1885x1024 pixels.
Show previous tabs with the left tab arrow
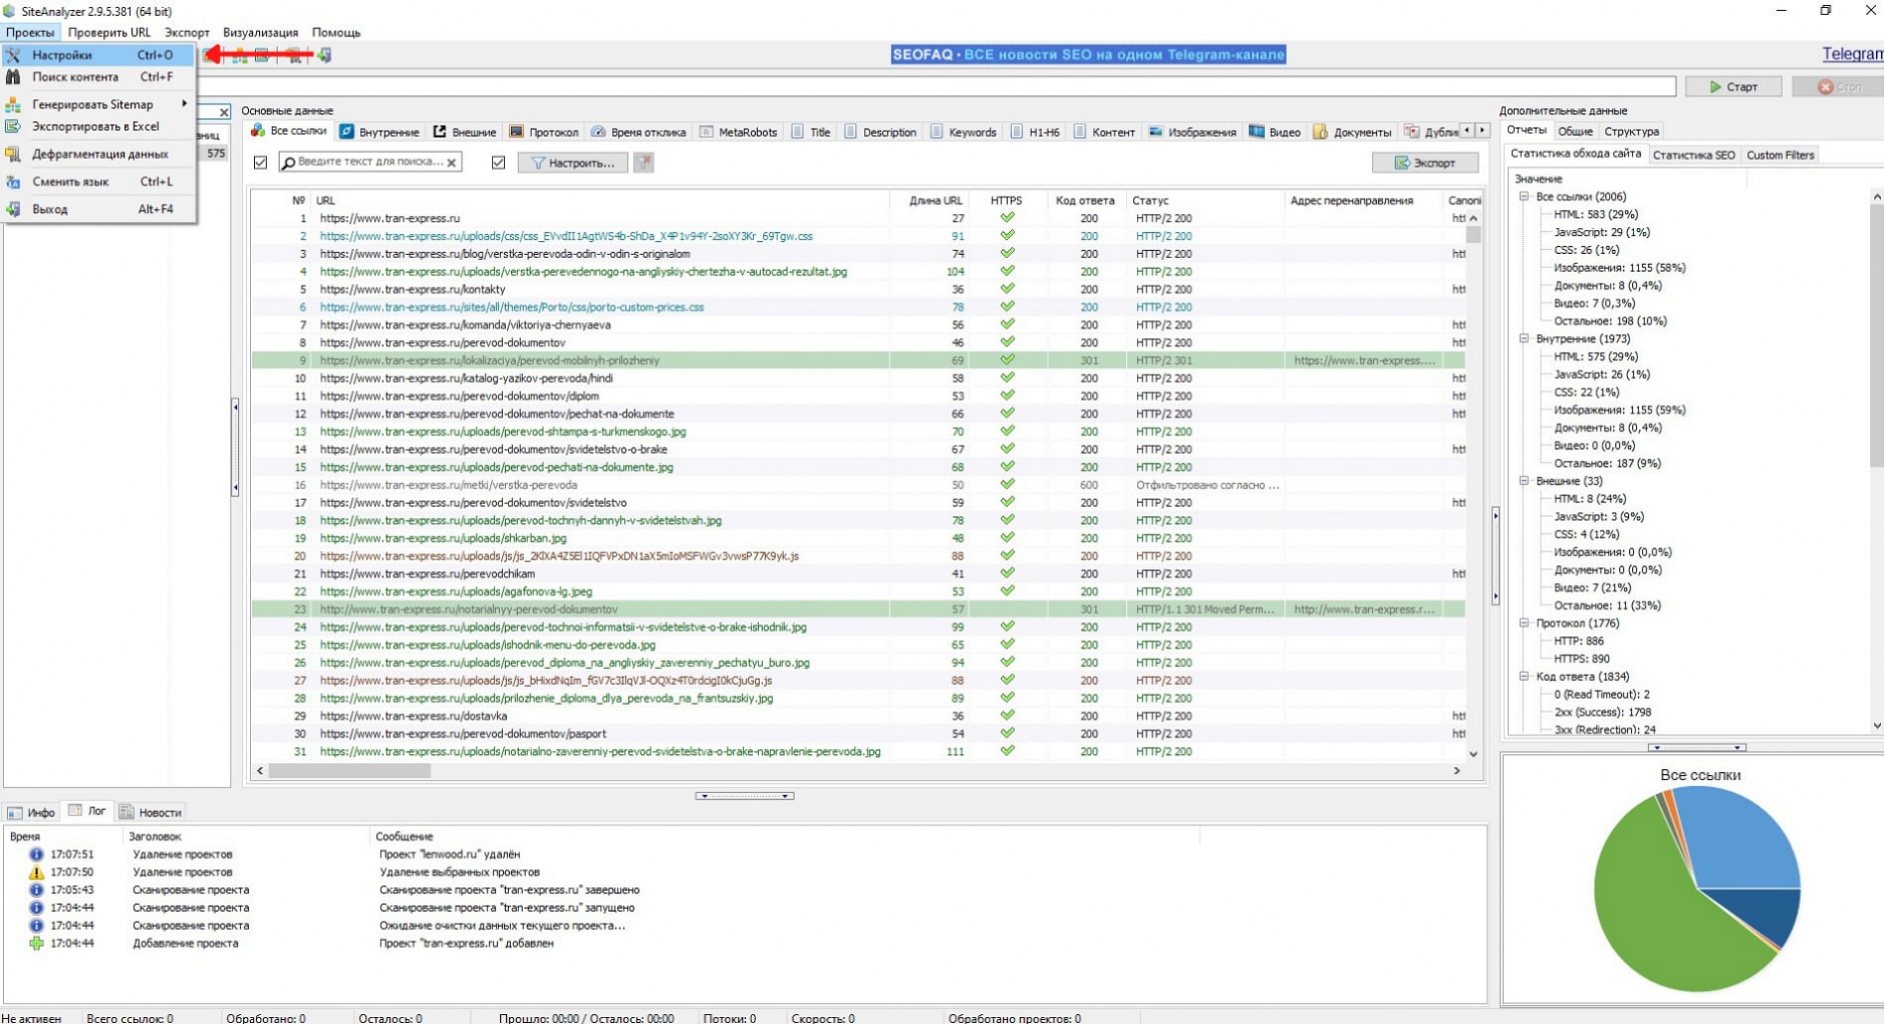[x=1467, y=131]
